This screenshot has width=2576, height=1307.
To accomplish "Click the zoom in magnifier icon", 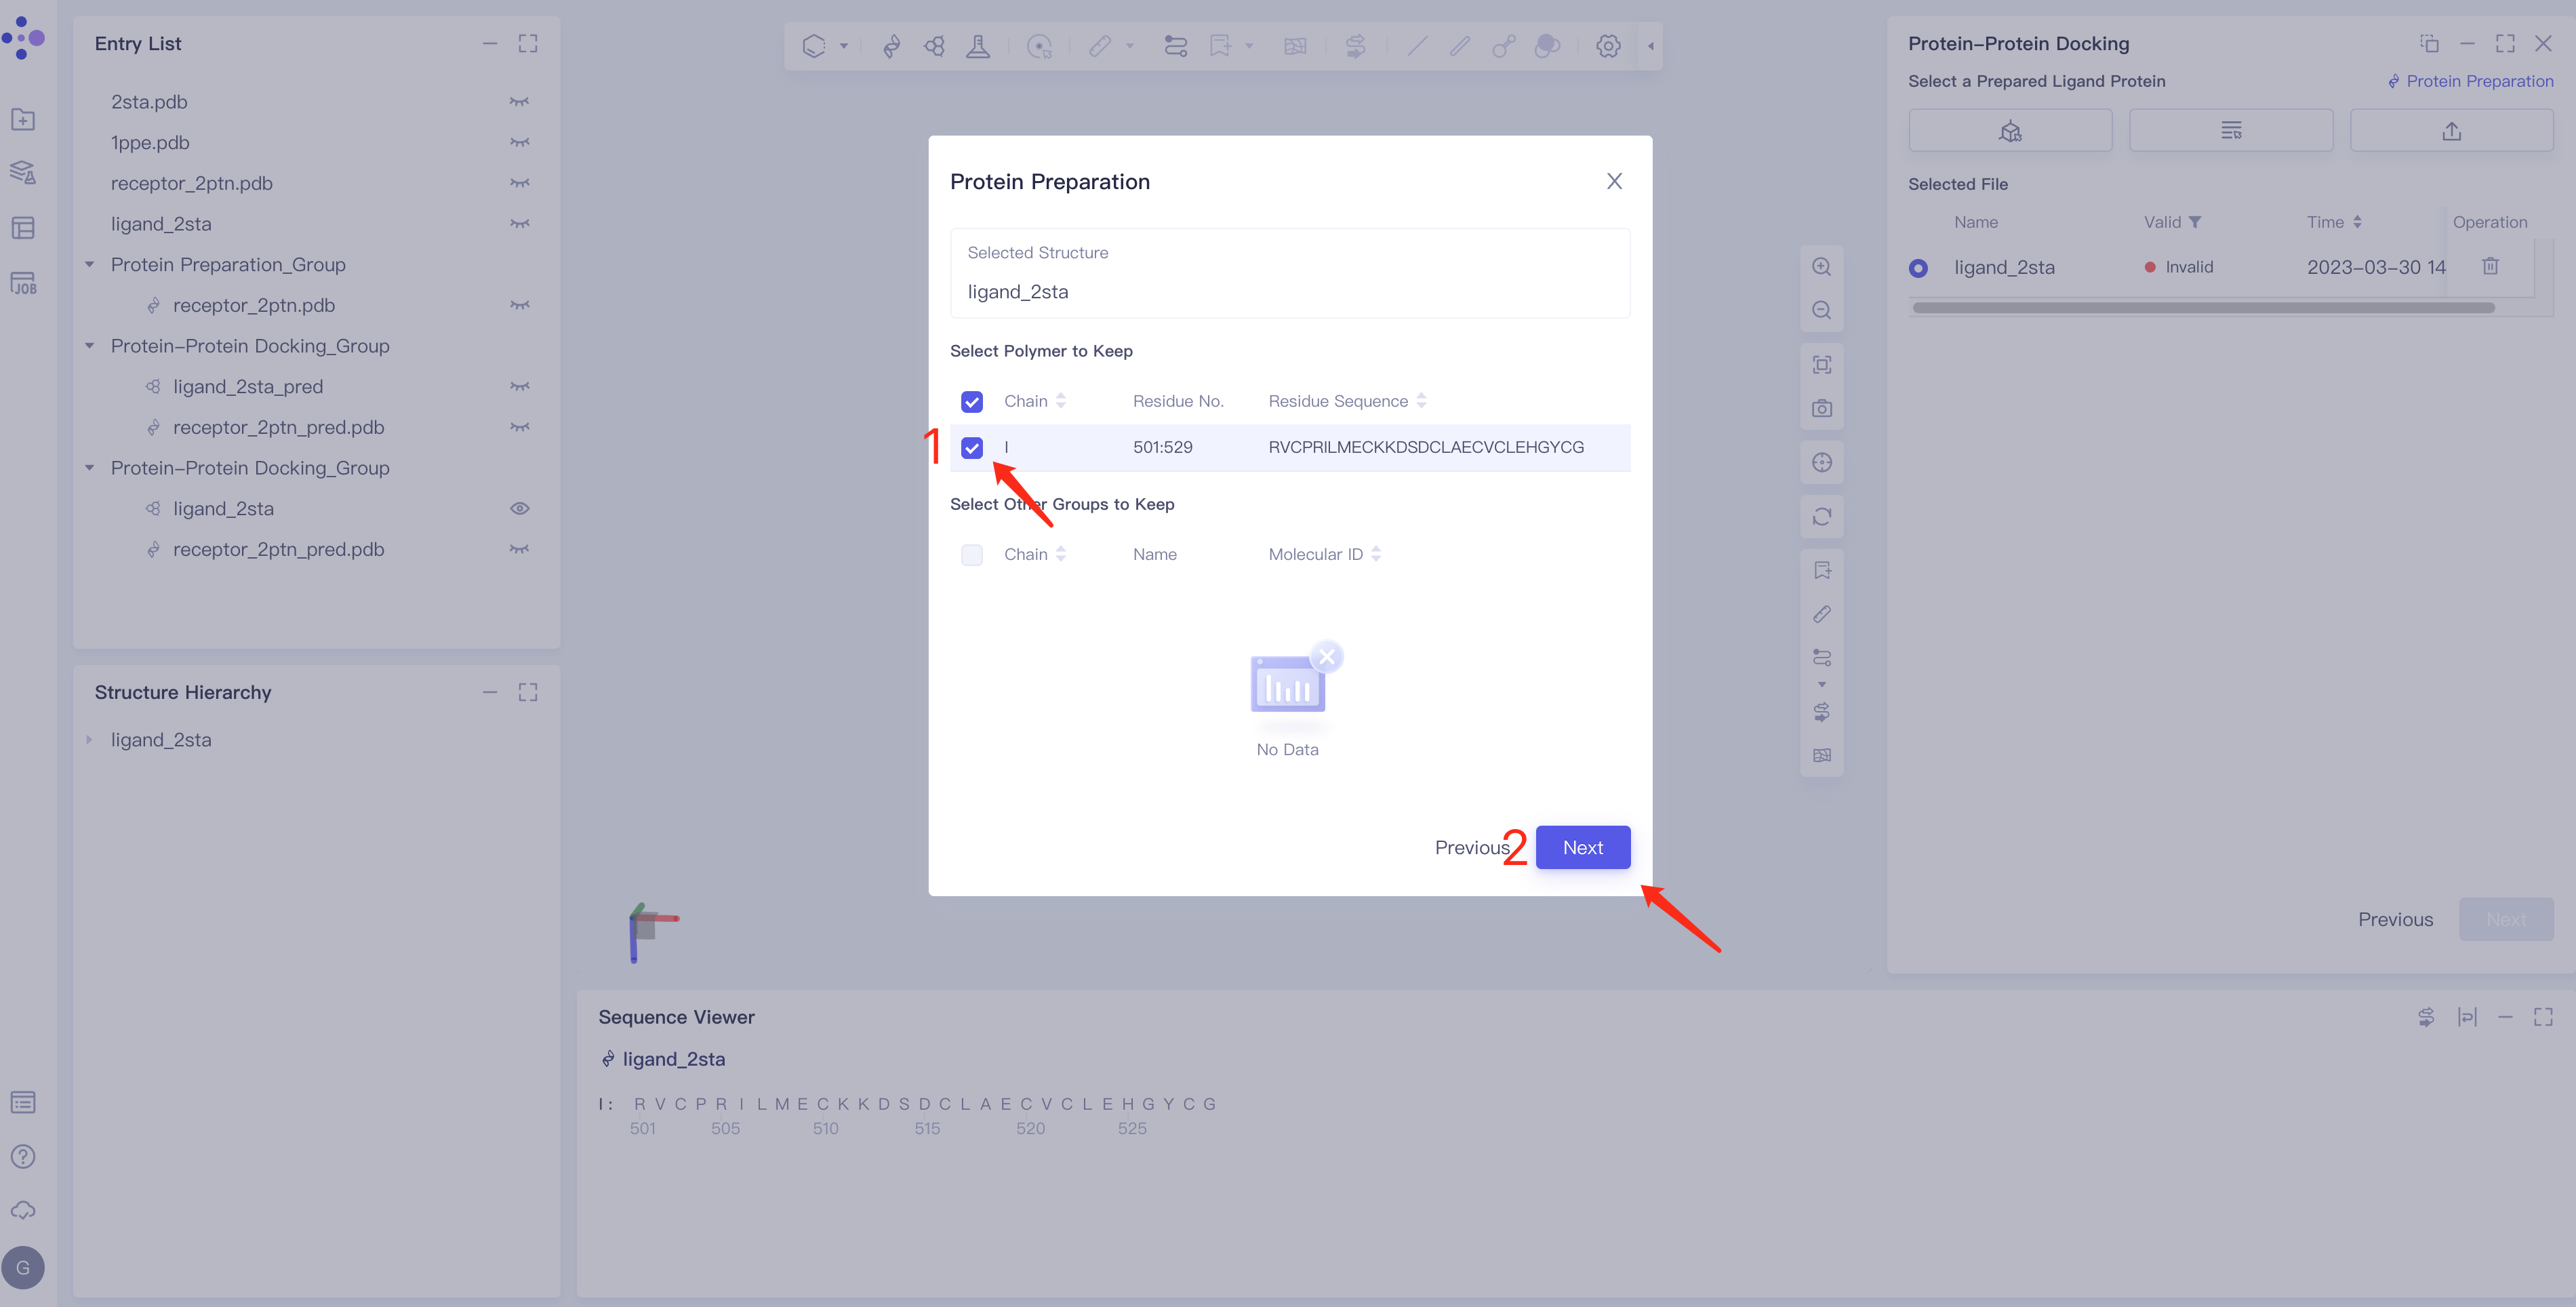I will pyautogui.click(x=1821, y=267).
